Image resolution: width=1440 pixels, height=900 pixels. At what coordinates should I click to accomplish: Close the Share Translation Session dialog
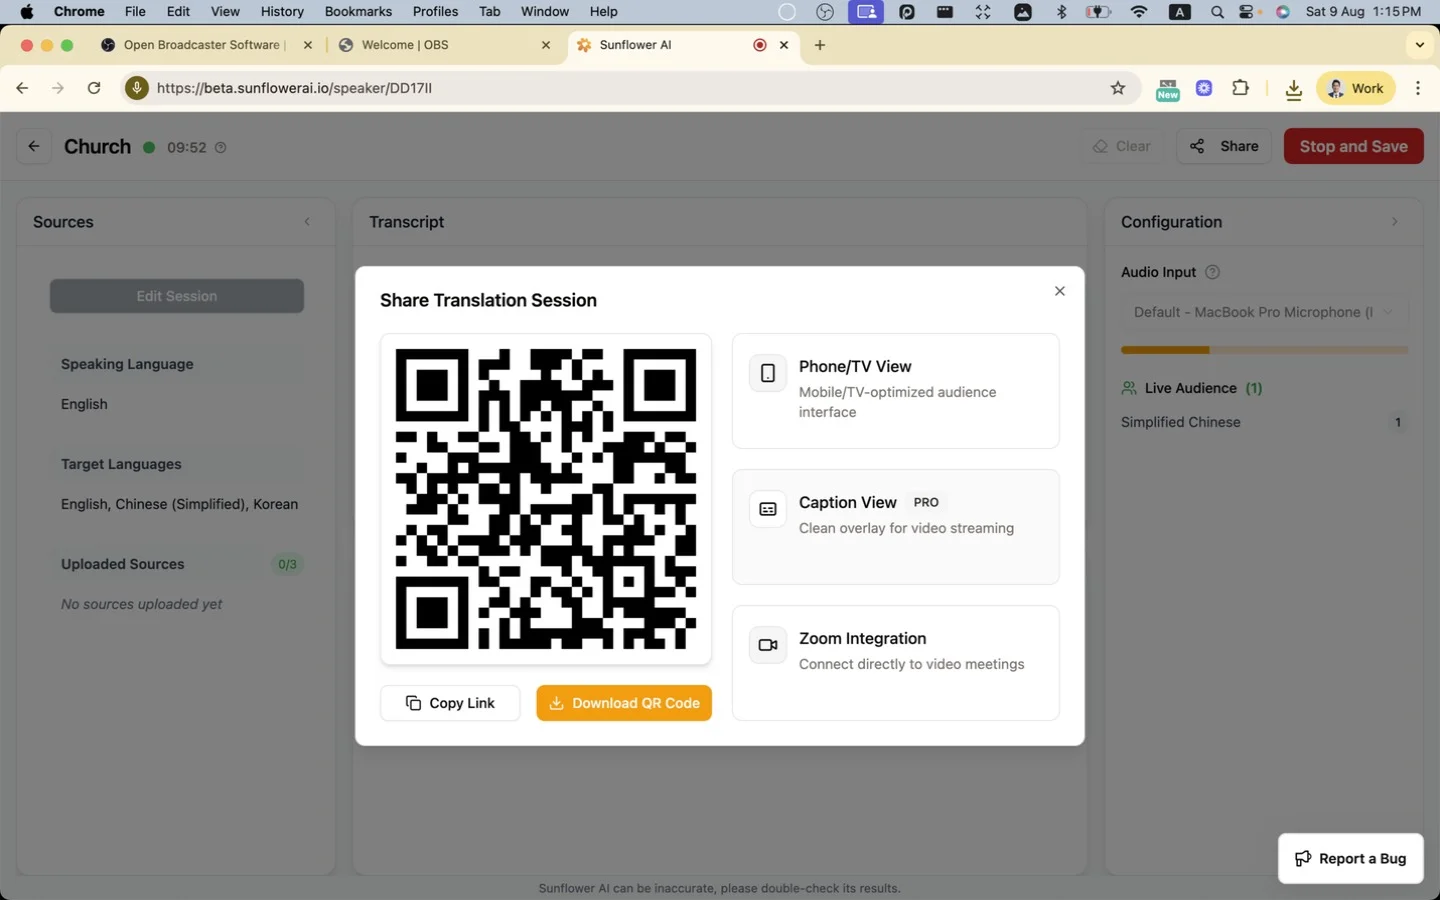tap(1060, 291)
